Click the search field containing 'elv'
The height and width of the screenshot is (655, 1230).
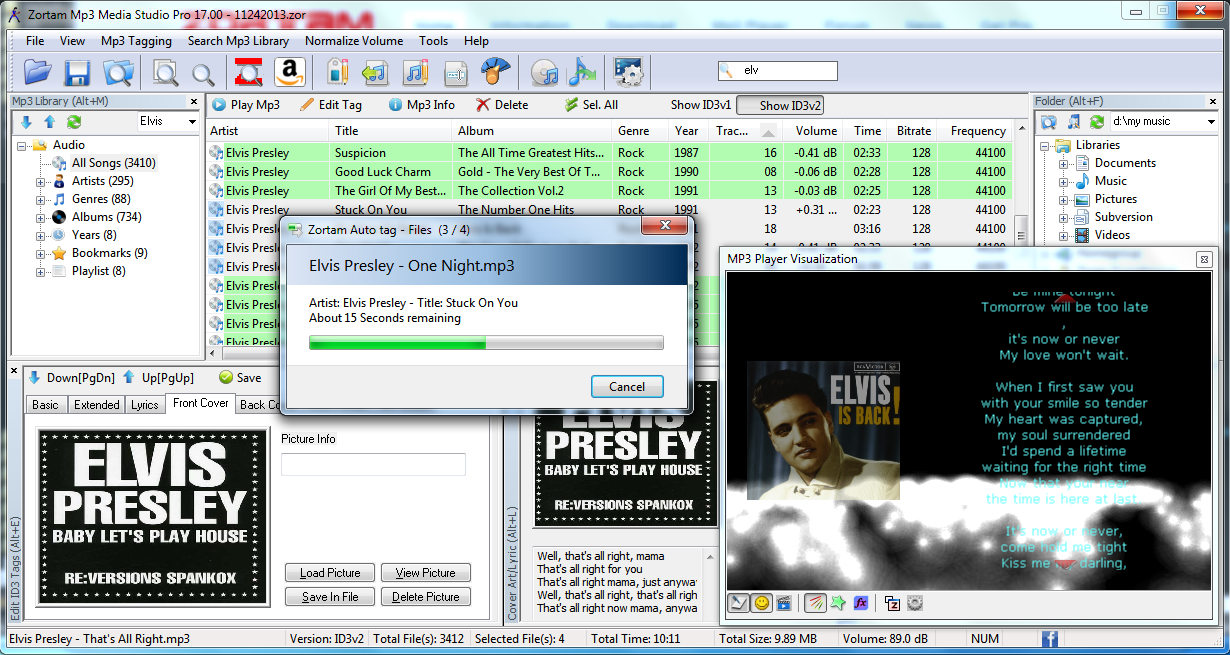pos(778,71)
